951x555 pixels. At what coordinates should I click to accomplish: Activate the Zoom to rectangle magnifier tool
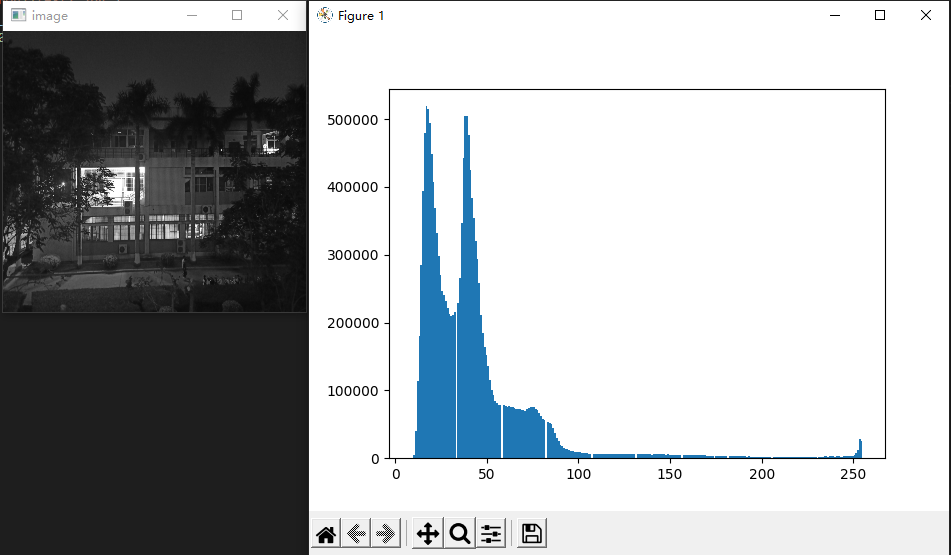tap(460, 534)
